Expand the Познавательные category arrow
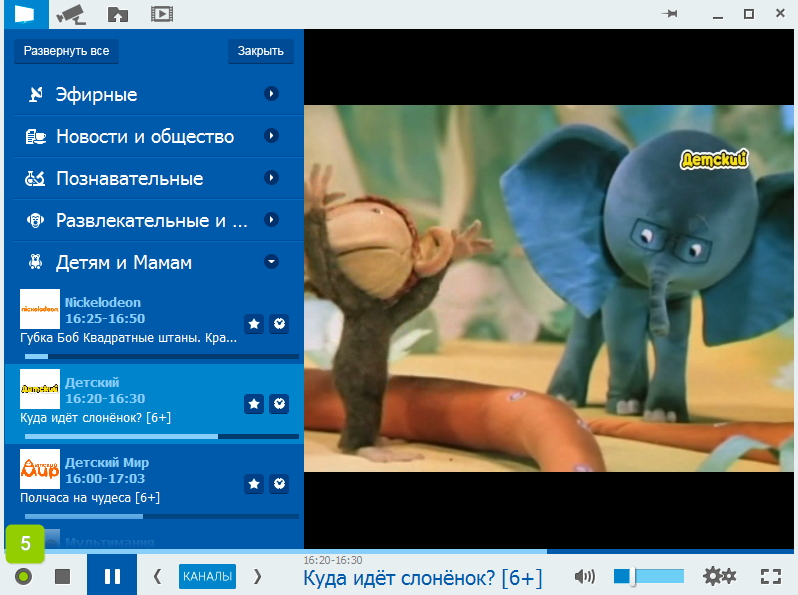Image resolution: width=798 pixels, height=595 pixels. coord(271,178)
